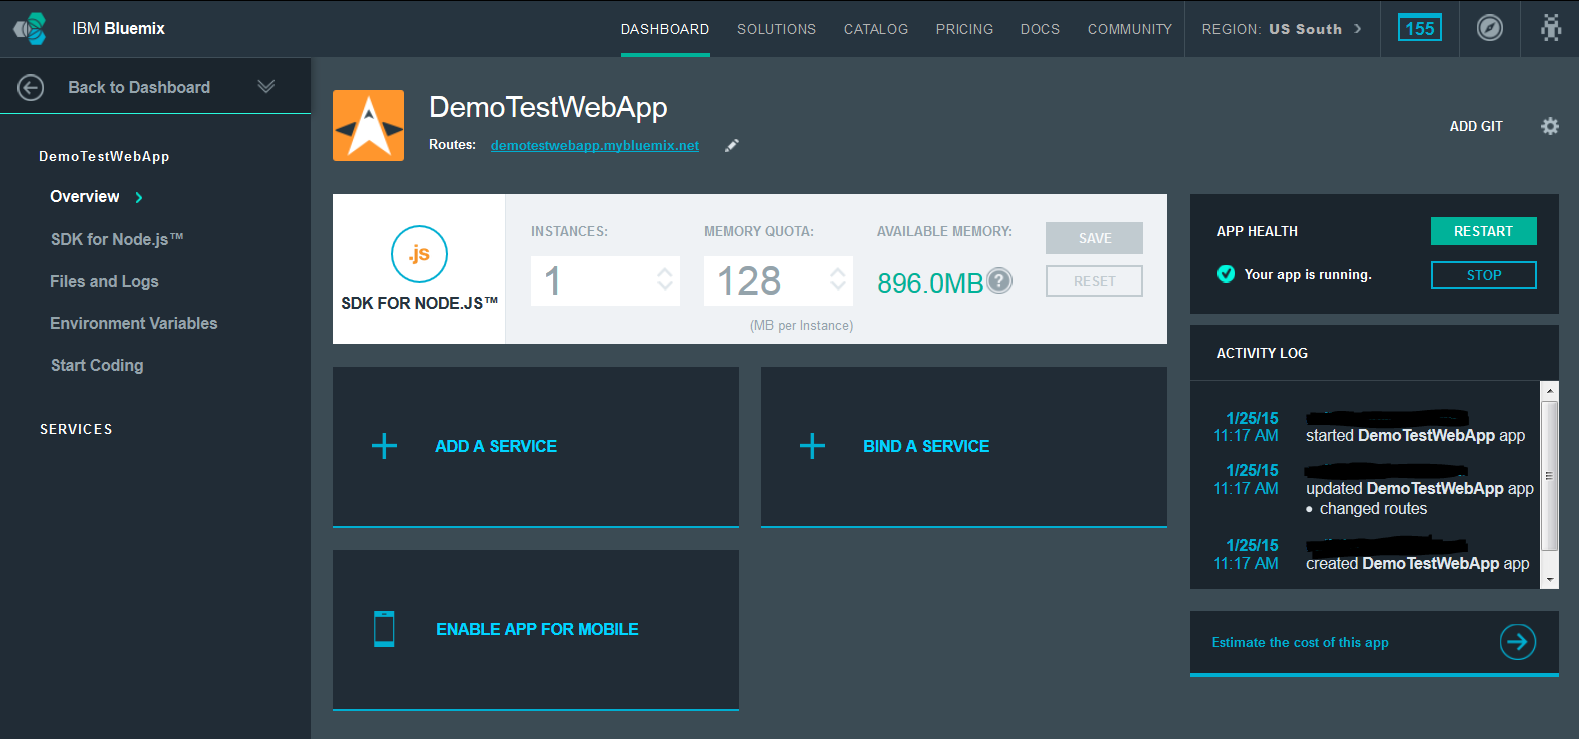Click Estimate the cost of this app
This screenshot has height=739, width=1579.
(x=1300, y=642)
